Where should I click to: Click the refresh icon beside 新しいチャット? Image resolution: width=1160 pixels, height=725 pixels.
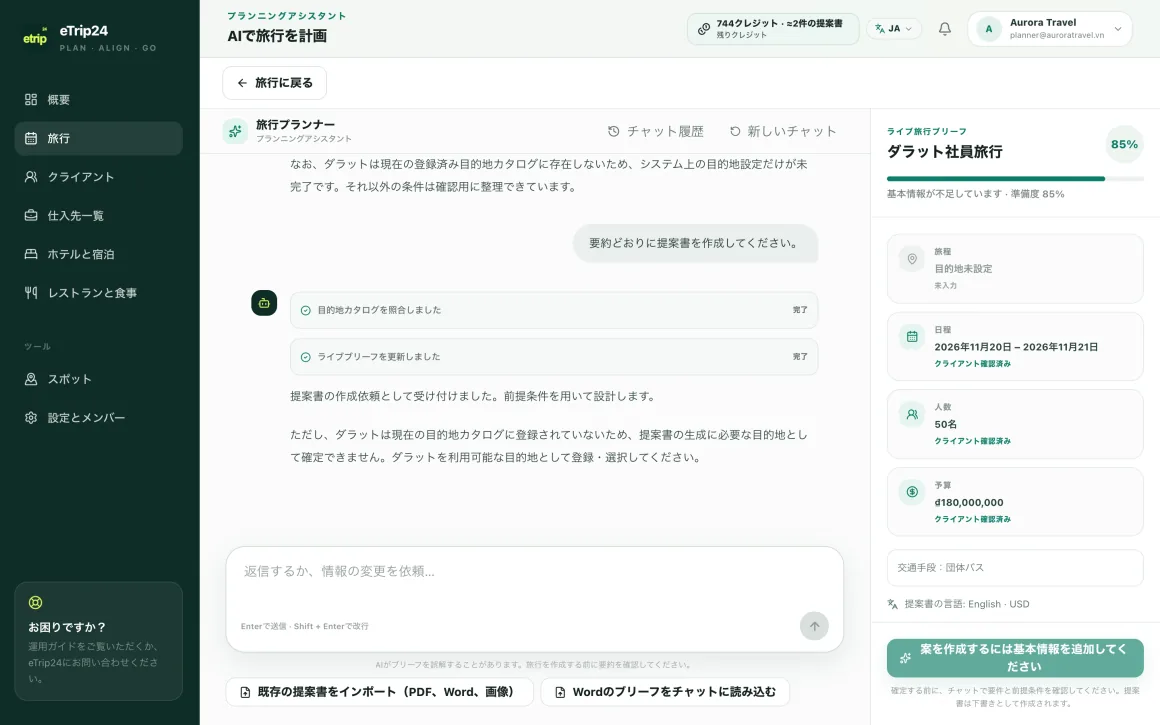[735, 131]
